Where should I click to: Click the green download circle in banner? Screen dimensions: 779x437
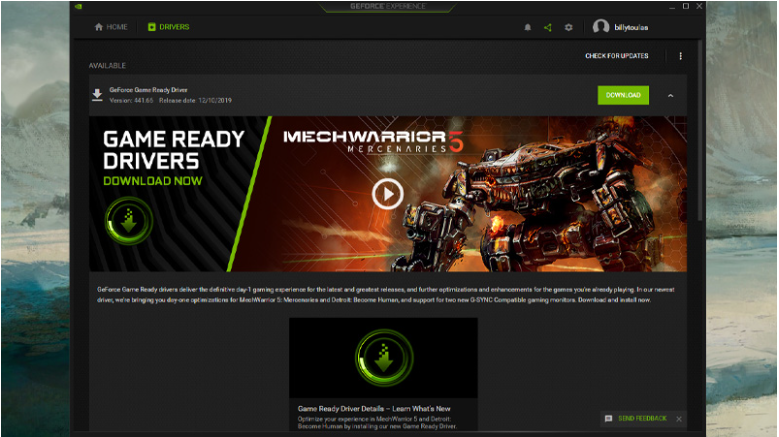(x=129, y=221)
